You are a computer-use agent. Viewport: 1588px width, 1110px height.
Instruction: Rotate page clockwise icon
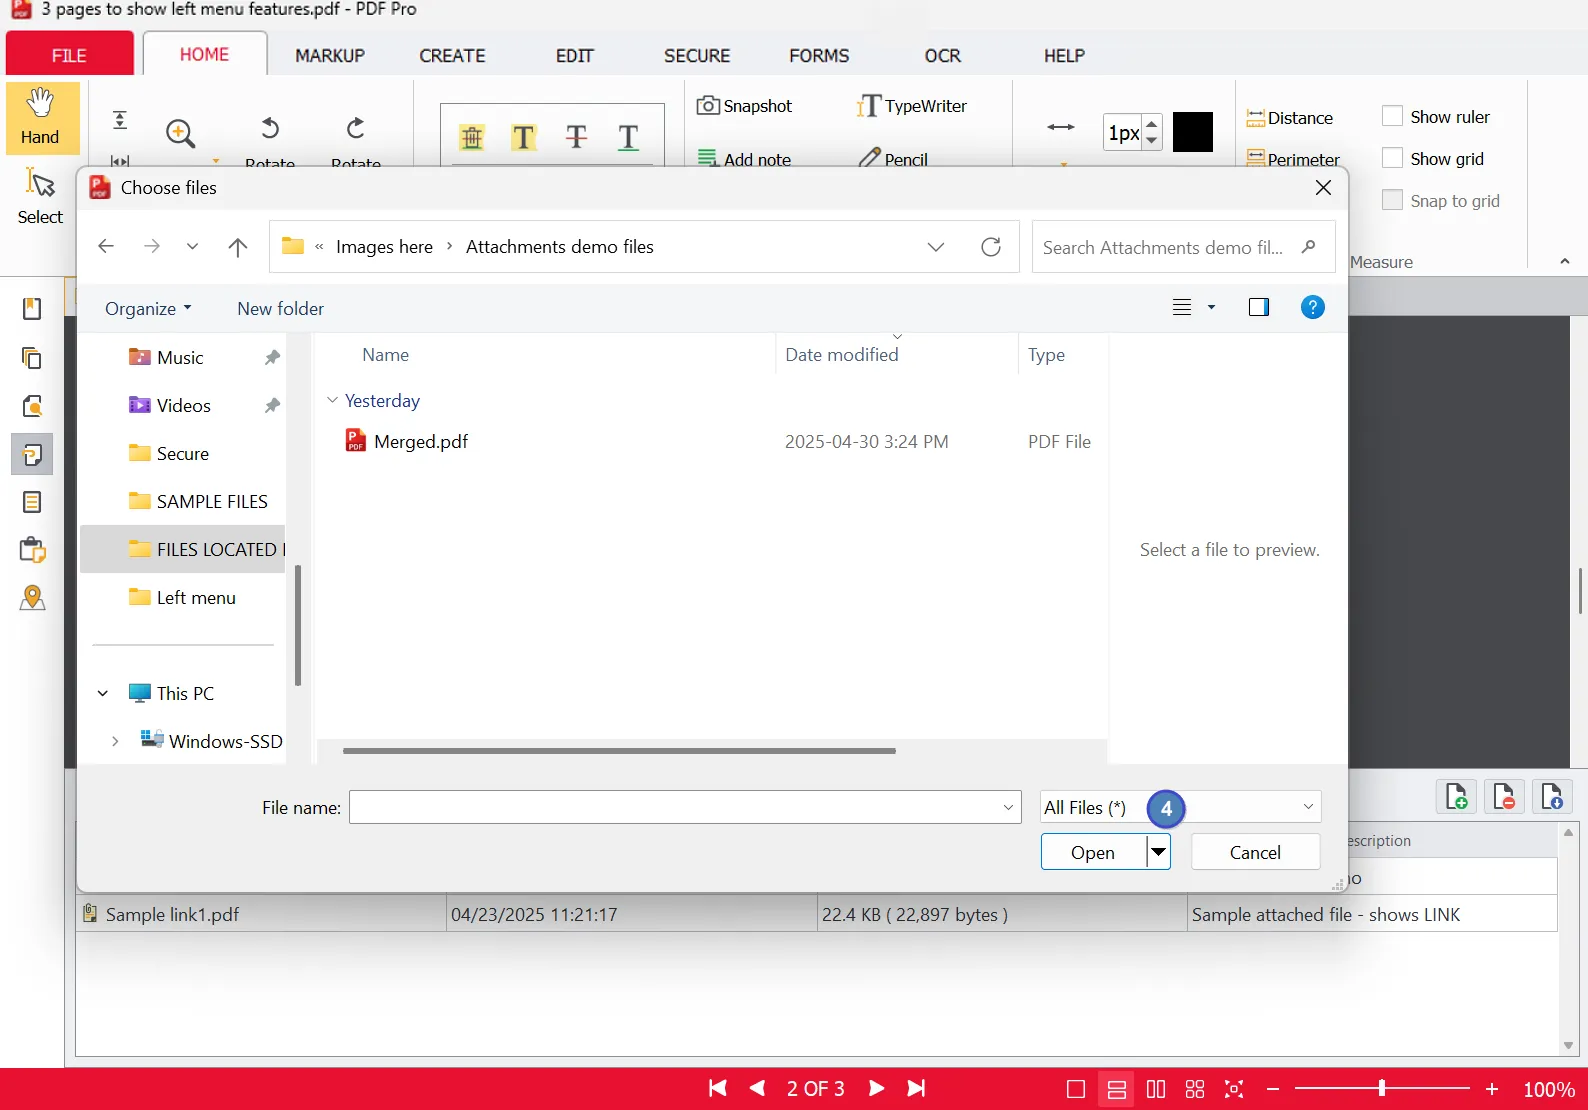(356, 128)
